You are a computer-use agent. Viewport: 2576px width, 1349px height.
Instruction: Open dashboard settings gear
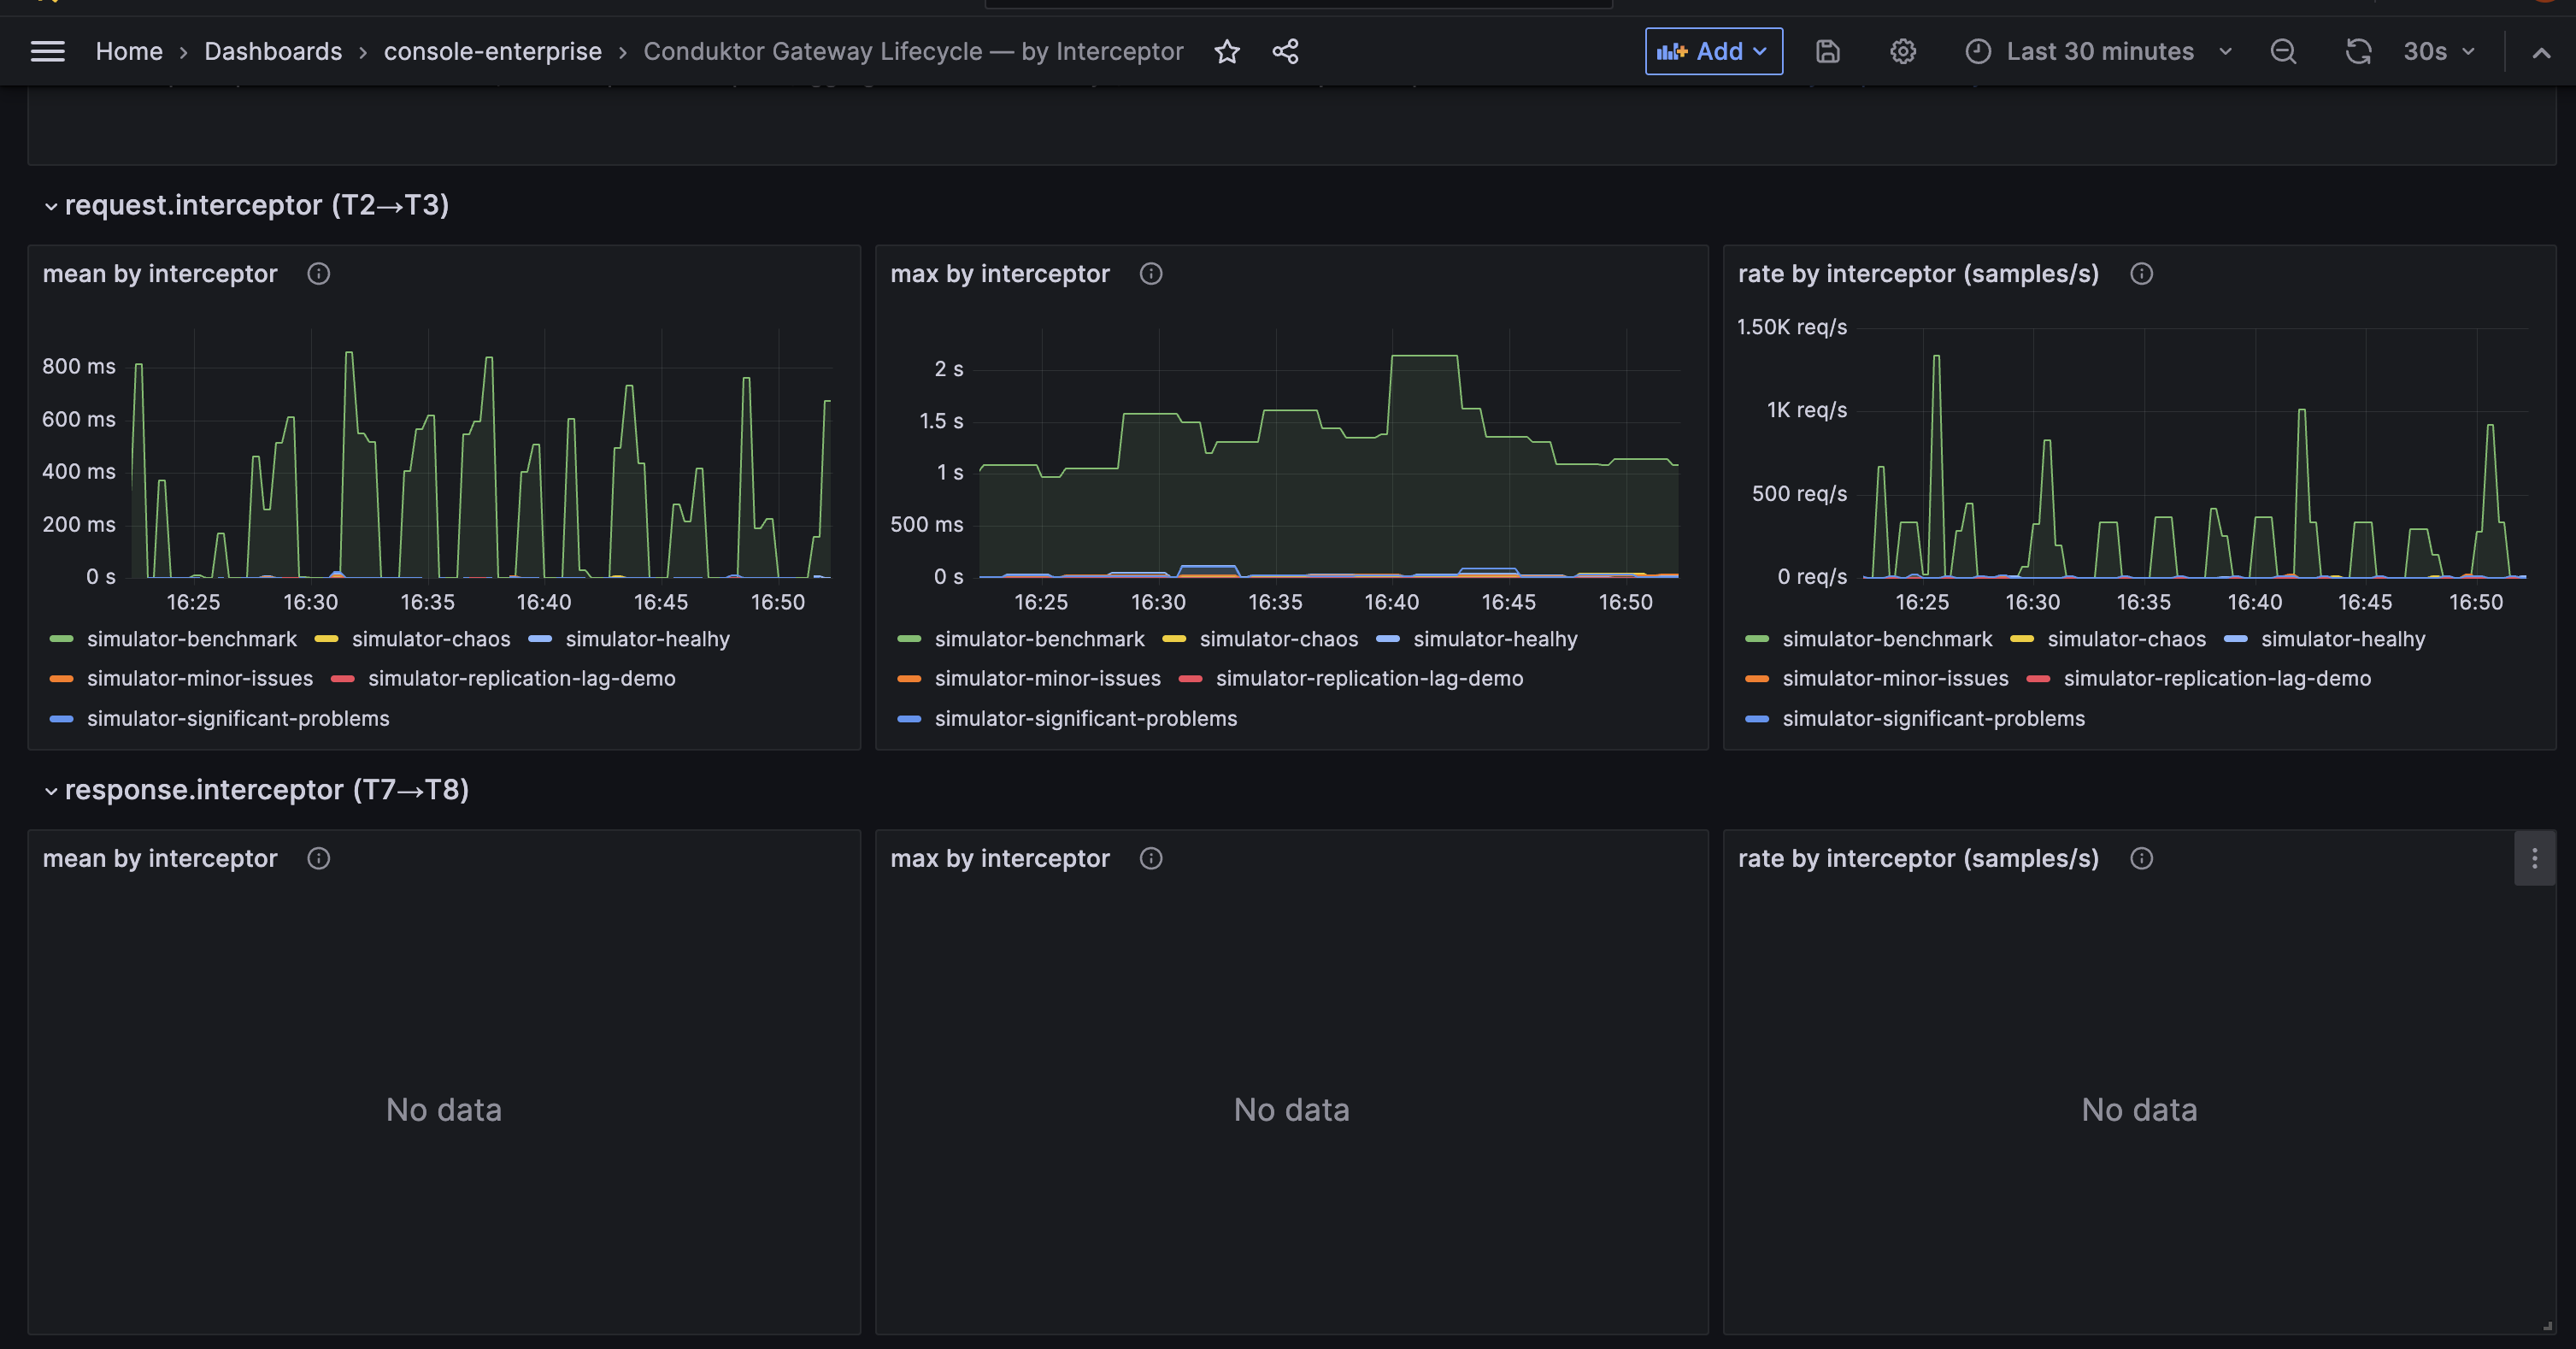1903,51
